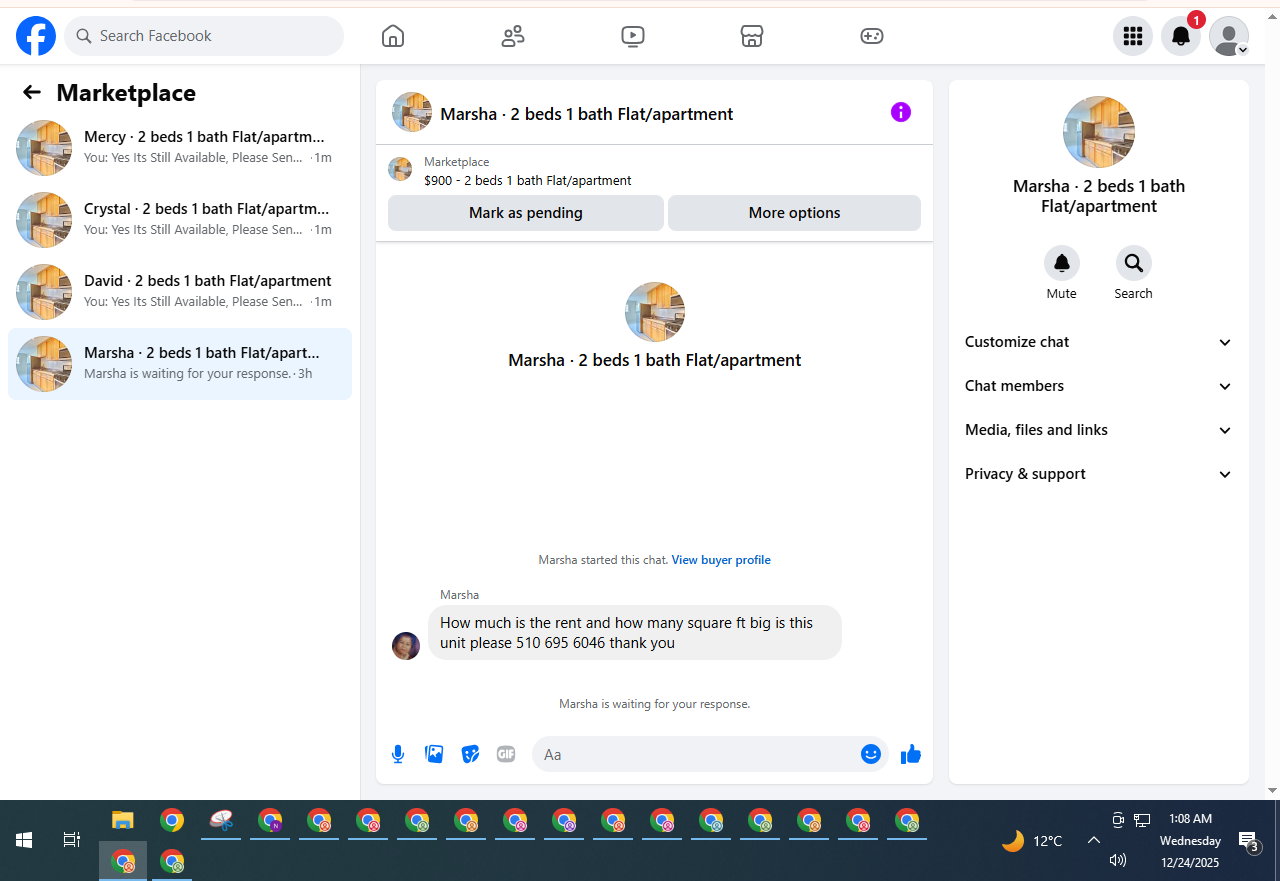This screenshot has height=881, width=1280.
Task: Click the microphone voice clip icon
Action: 398,754
